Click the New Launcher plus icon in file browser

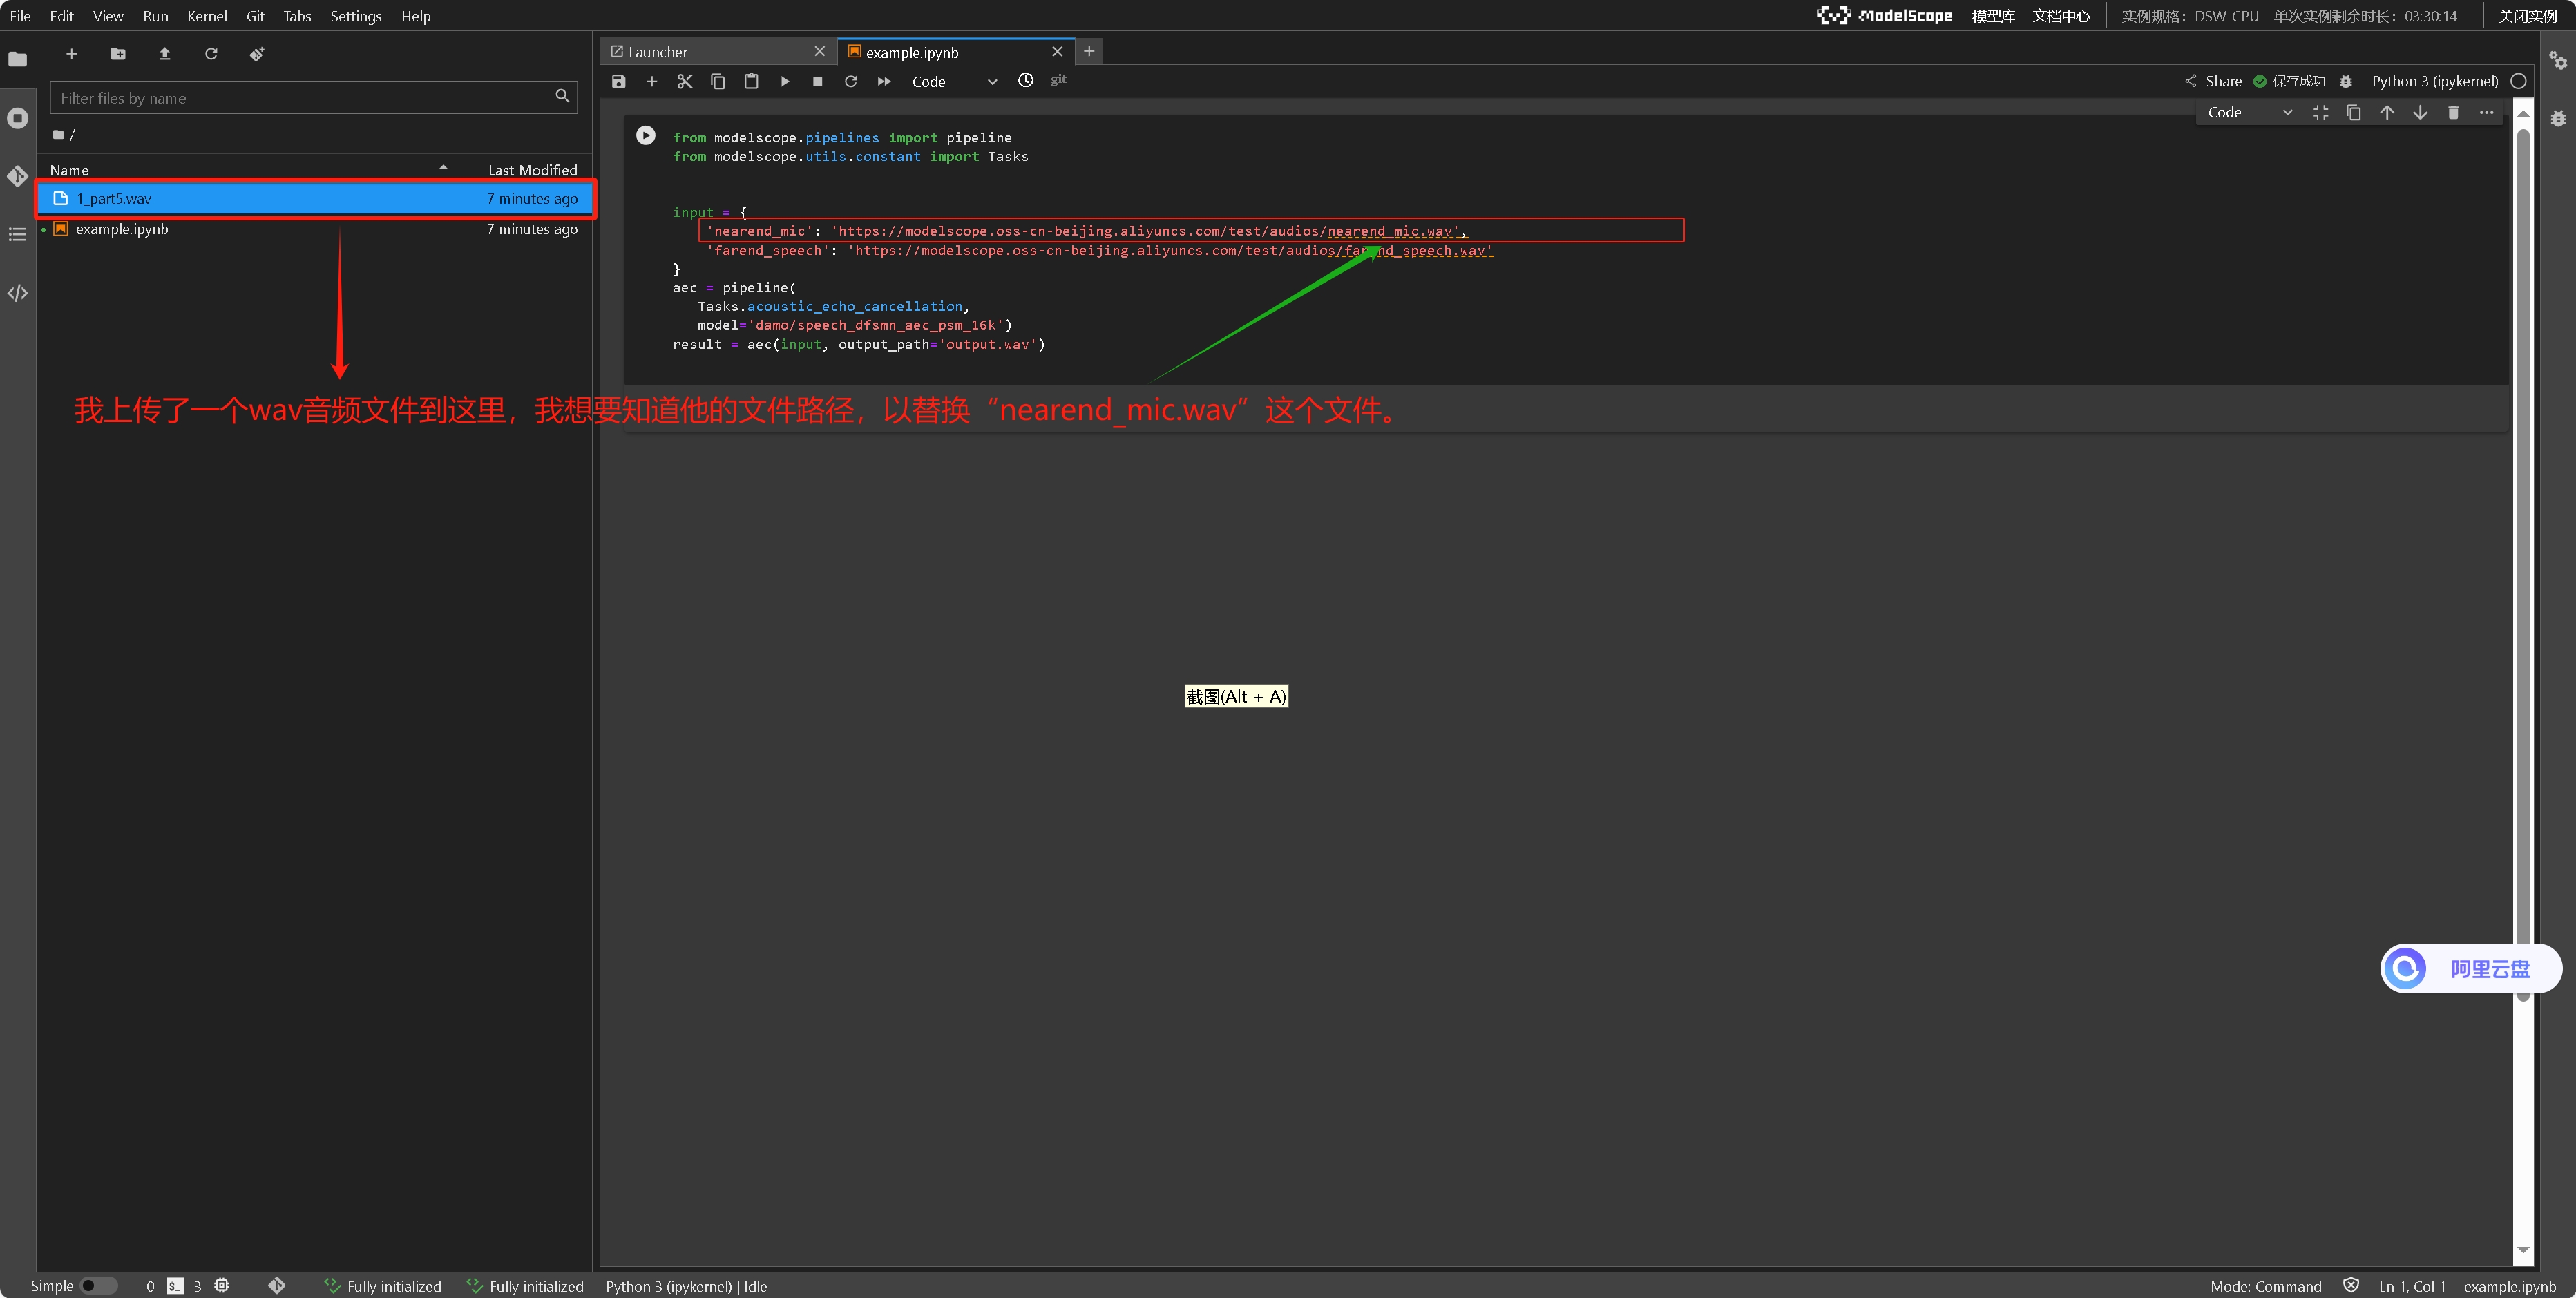coord(71,54)
